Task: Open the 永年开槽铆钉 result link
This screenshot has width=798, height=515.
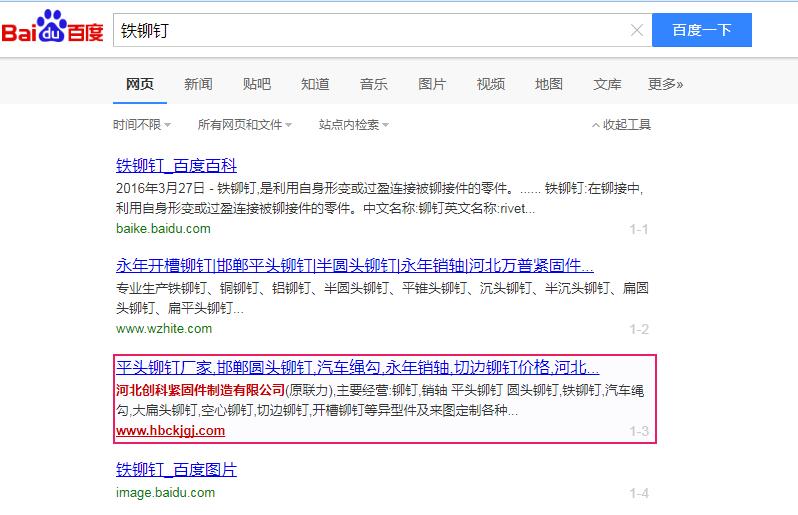Action: (x=354, y=266)
